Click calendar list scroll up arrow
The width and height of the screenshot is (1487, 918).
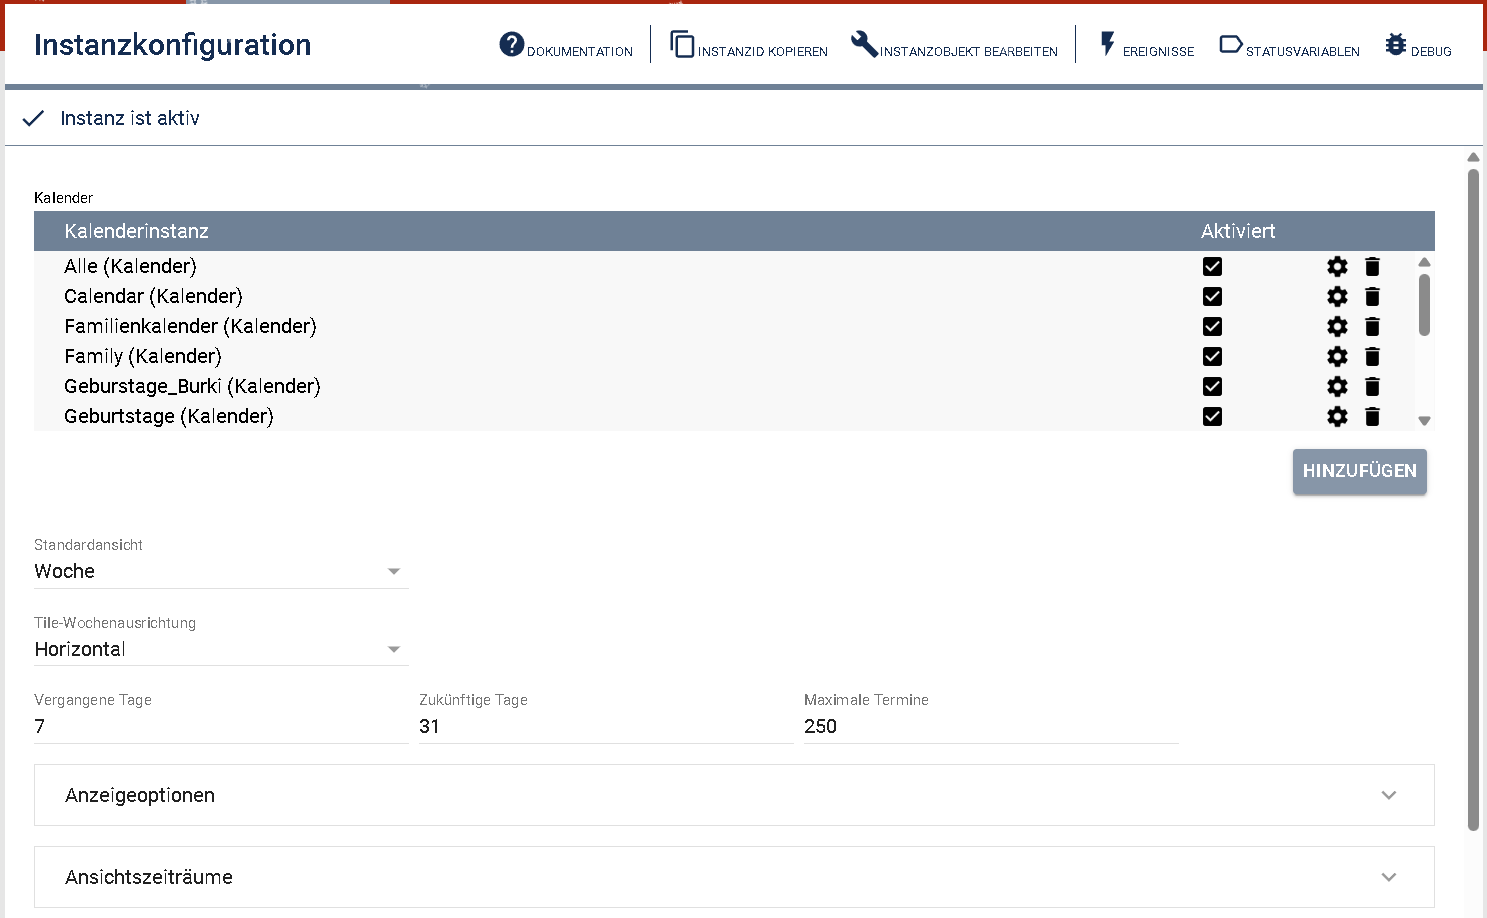tap(1424, 262)
